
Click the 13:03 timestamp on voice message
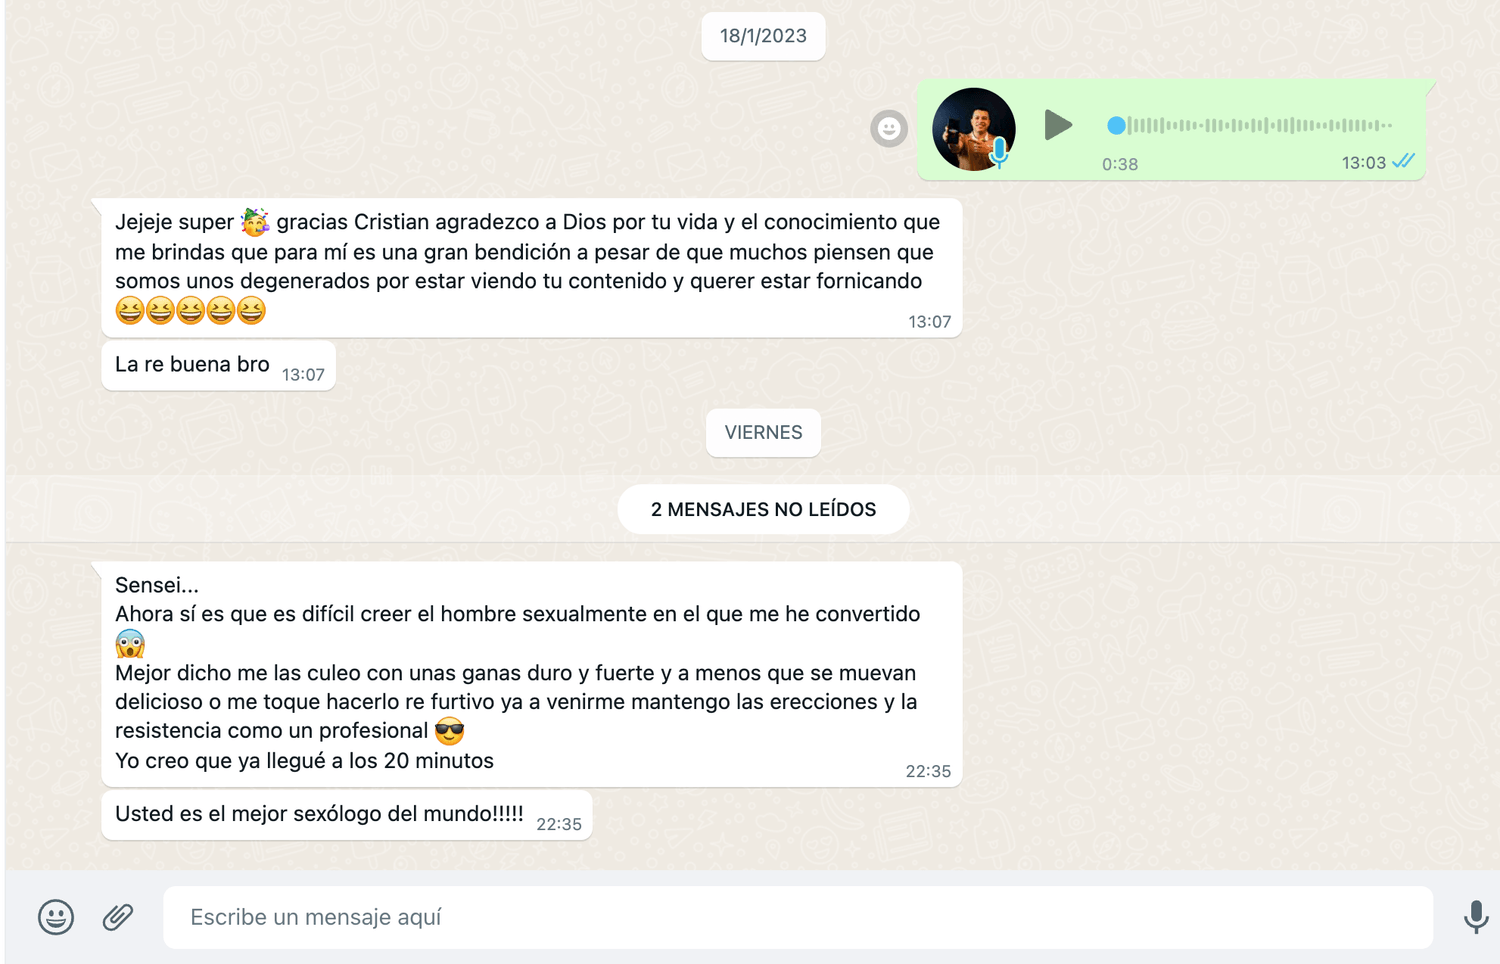[x=1363, y=163]
